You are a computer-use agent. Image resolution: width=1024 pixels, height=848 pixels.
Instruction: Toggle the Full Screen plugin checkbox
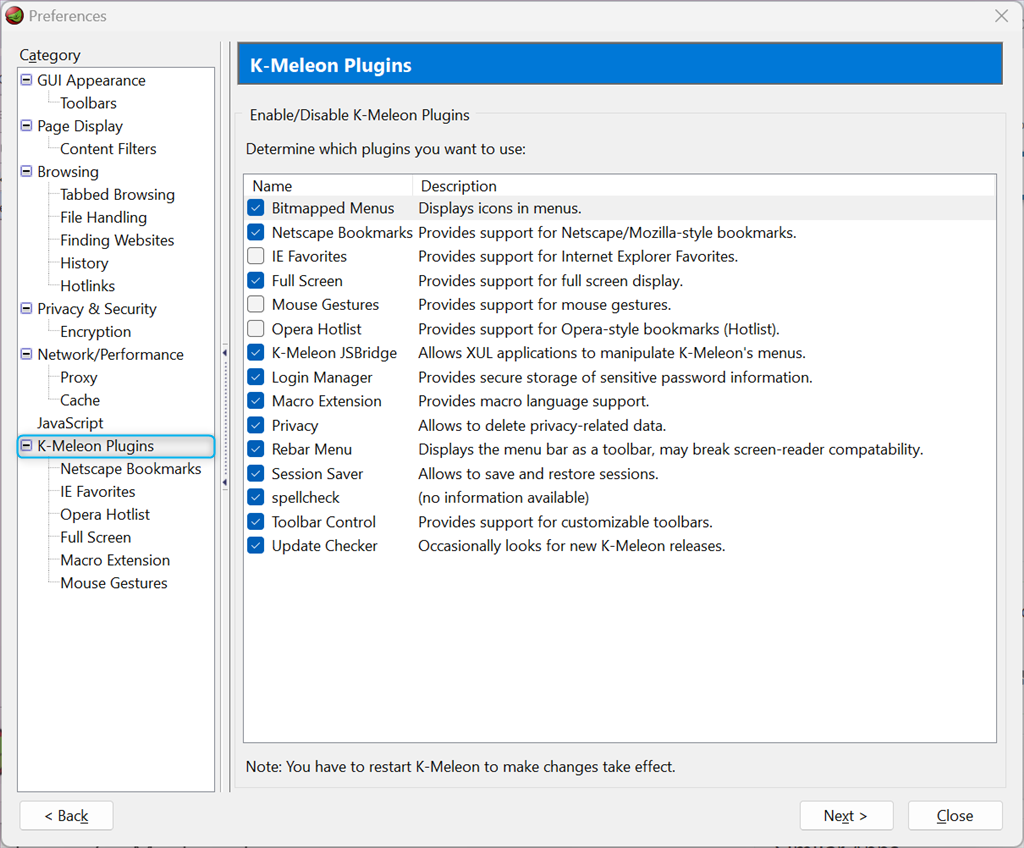click(x=256, y=280)
